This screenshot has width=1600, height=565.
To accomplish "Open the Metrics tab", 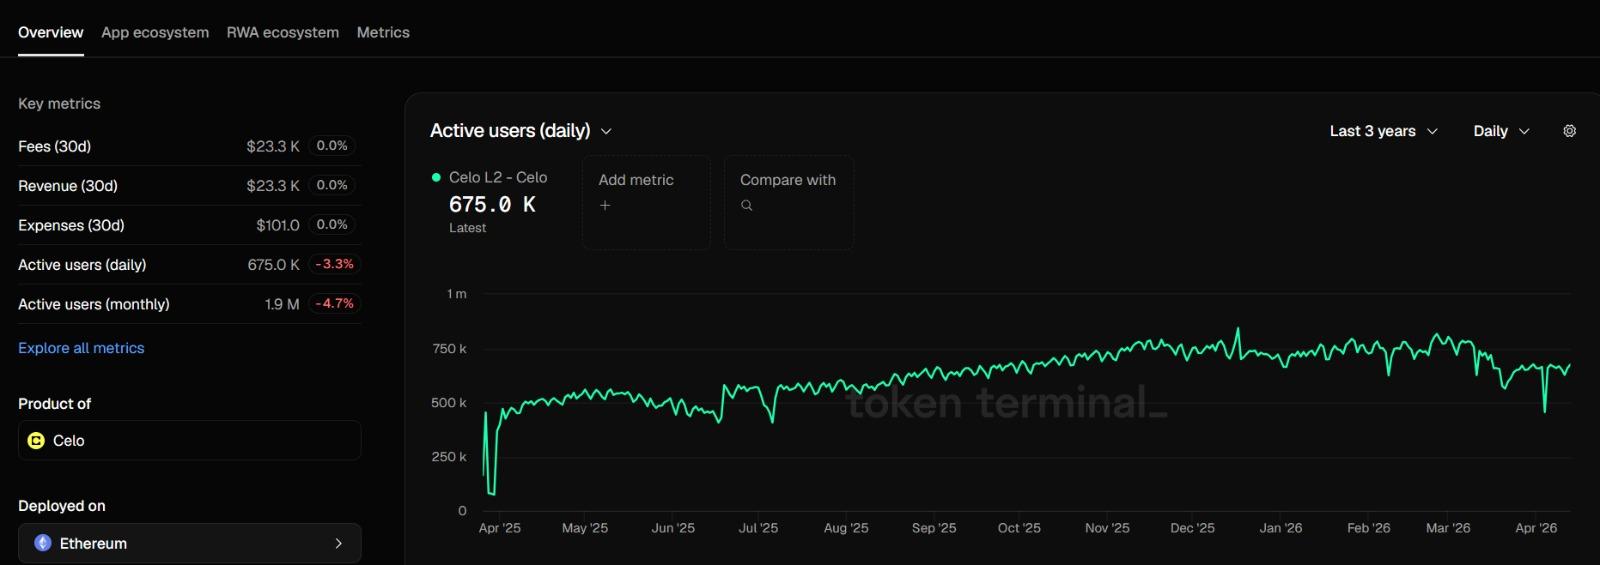I will (383, 32).
